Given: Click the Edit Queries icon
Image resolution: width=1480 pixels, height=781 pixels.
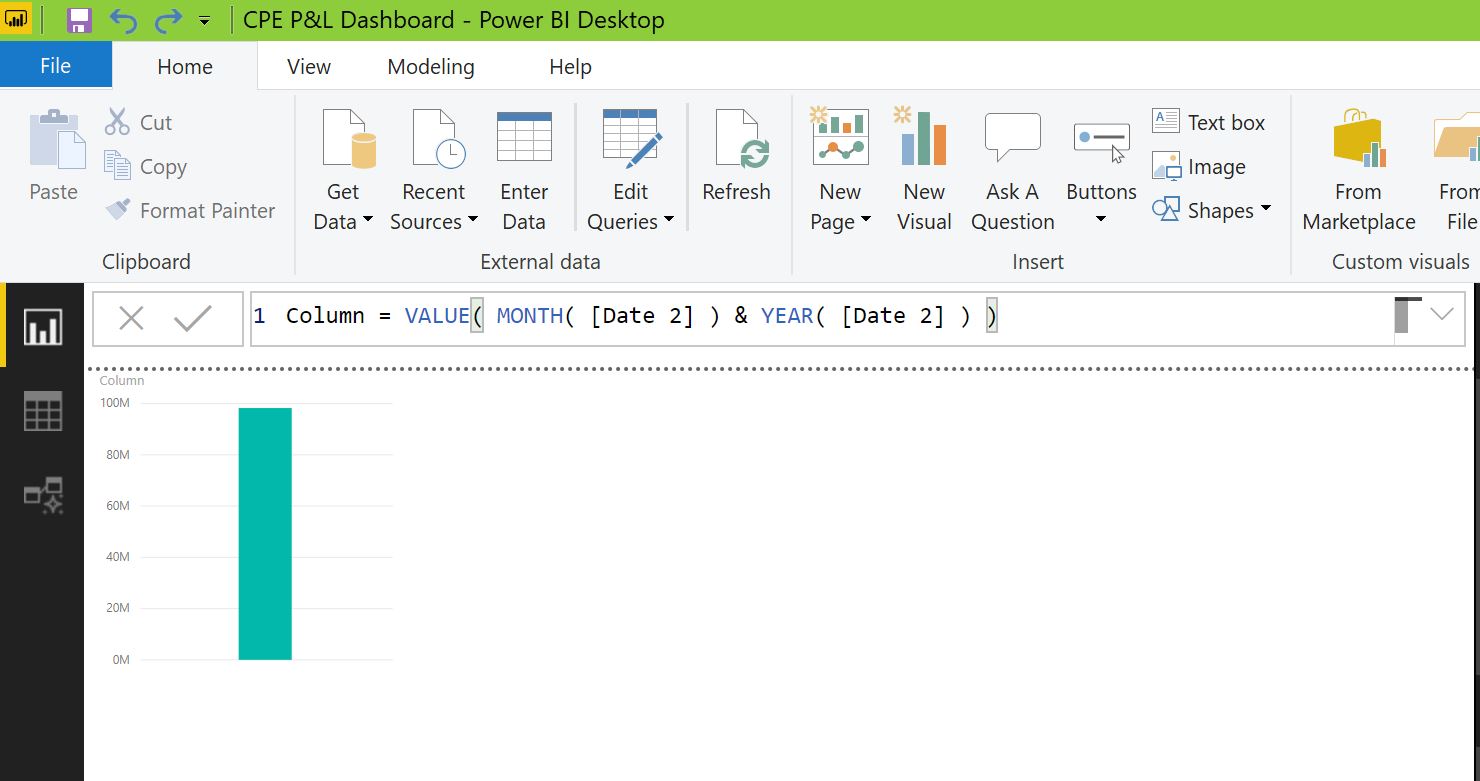Looking at the screenshot, I should tap(631, 138).
